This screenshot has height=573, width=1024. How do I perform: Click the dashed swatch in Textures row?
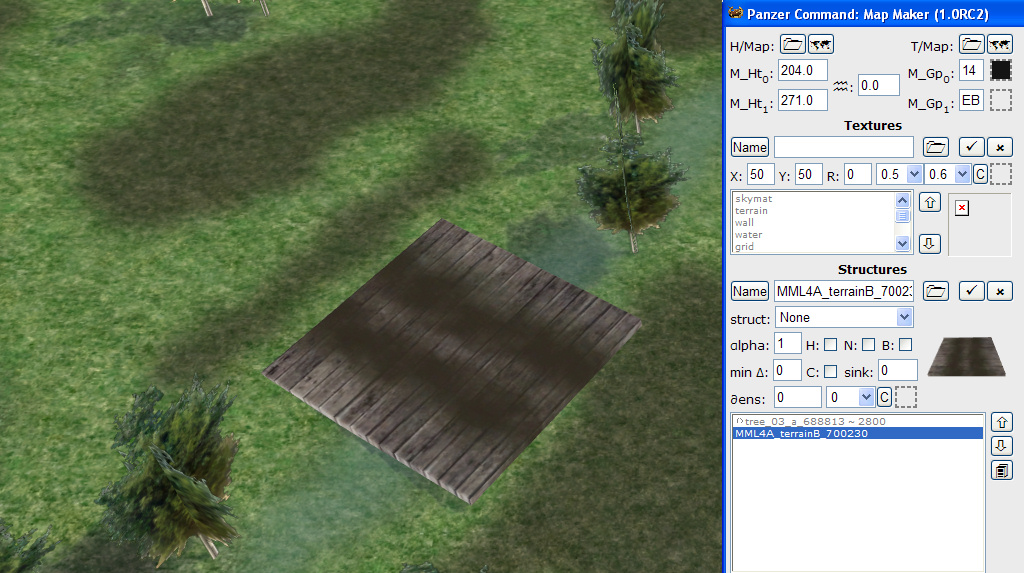pyautogui.click(x=1000, y=174)
